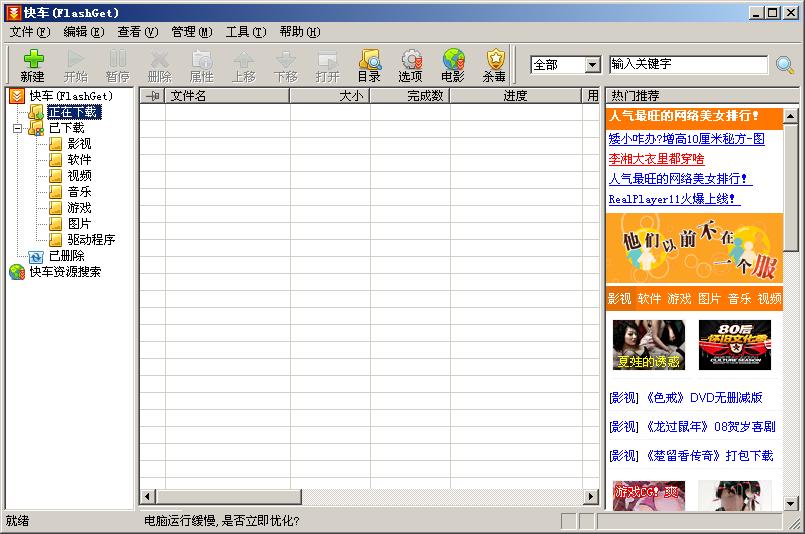Sort by 大小 column header
The height and width of the screenshot is (534, 805).
point(330,96)
